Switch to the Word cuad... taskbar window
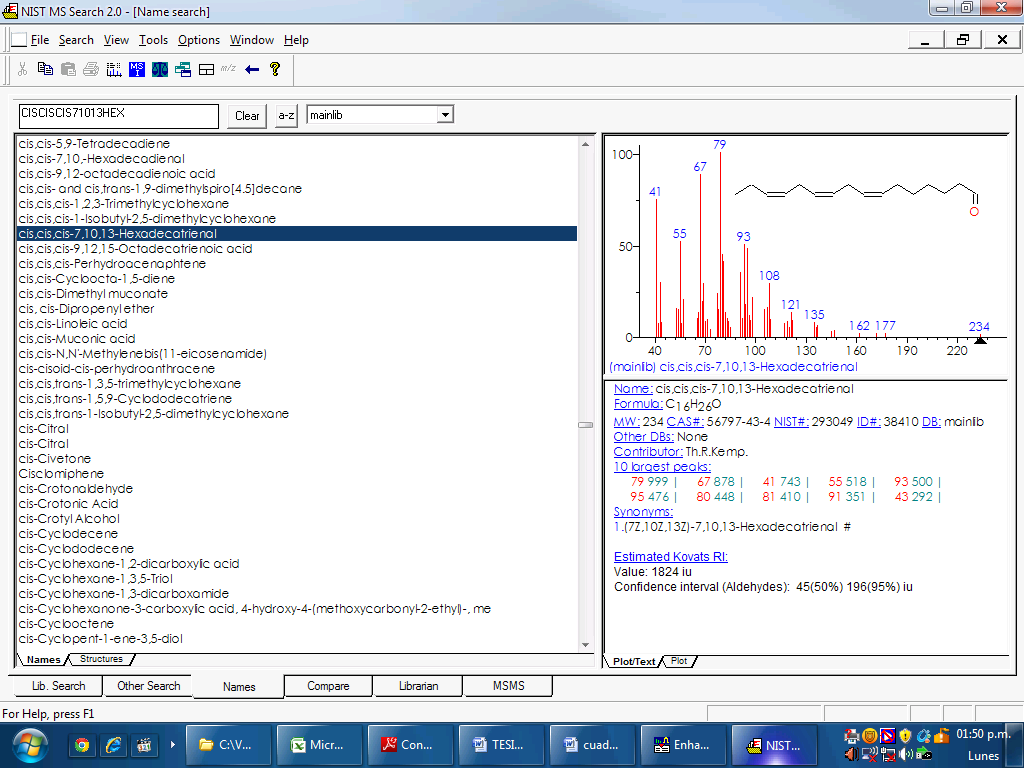The width and height of the screenshot is (1024, 768). click(x=592, y=745)
